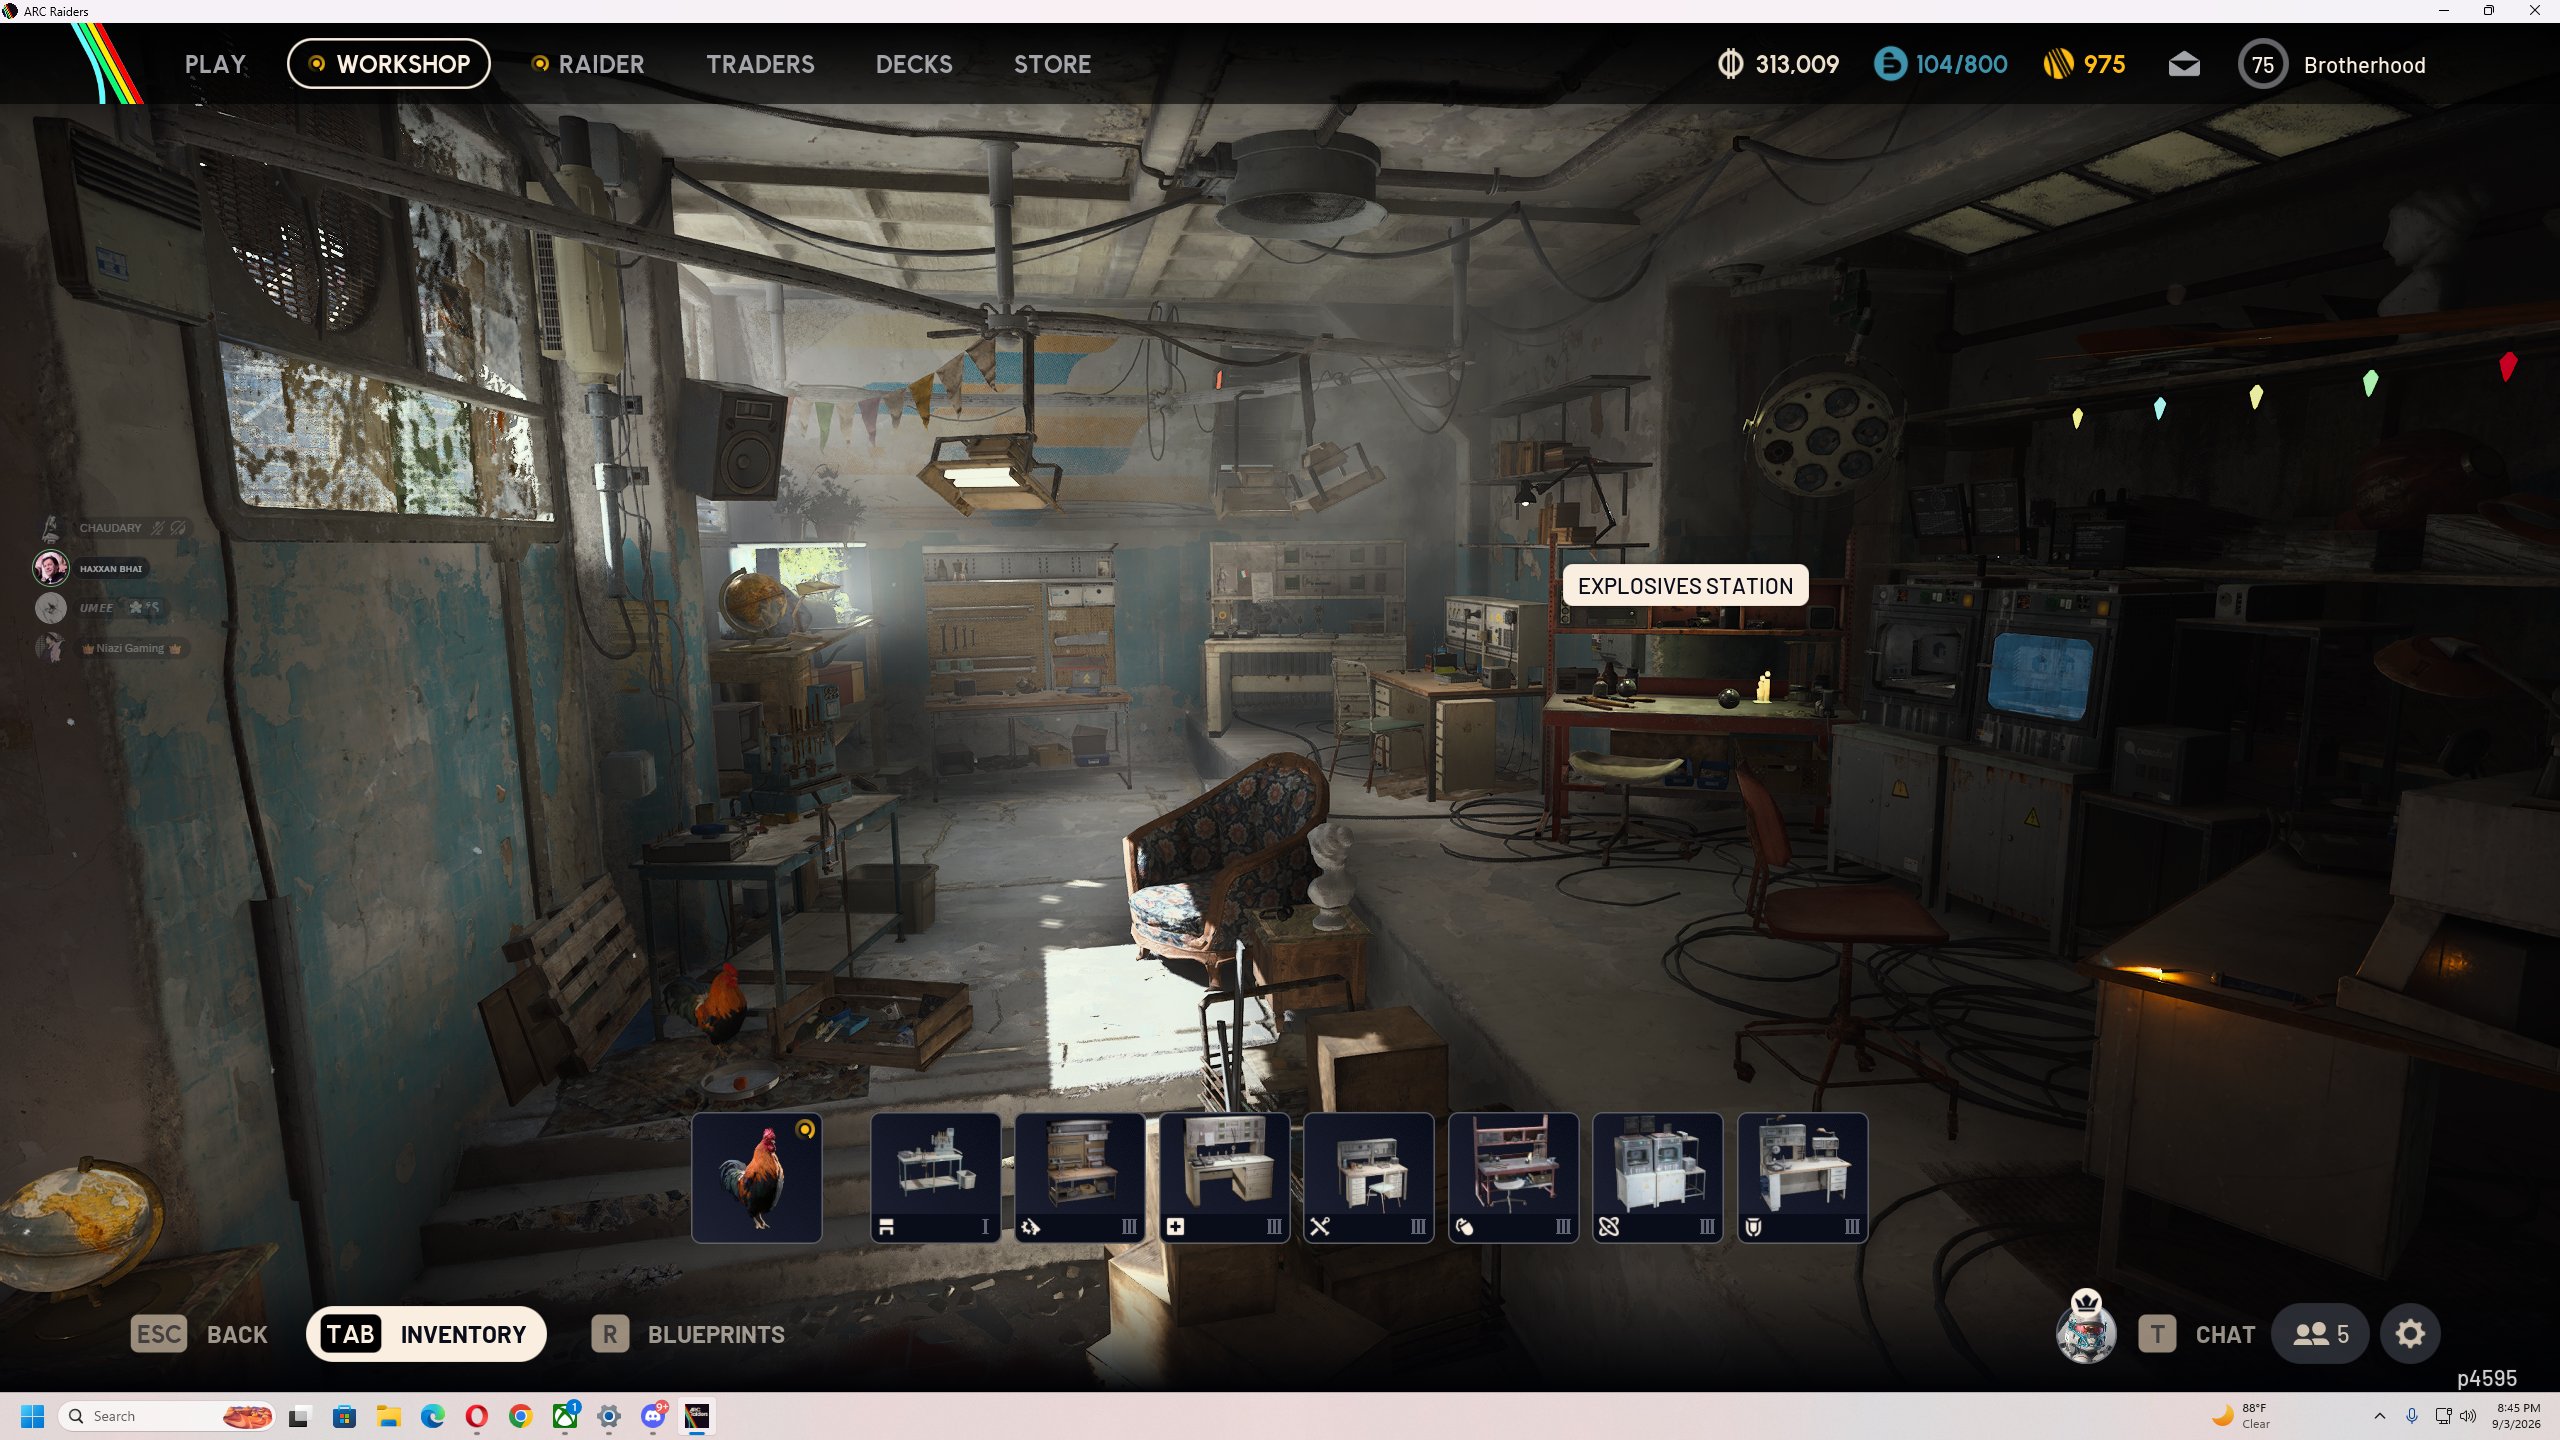Select the rooster Scrappy thumbnail
This screenshot has height=1440, width=2560.
click(757, 1177)
